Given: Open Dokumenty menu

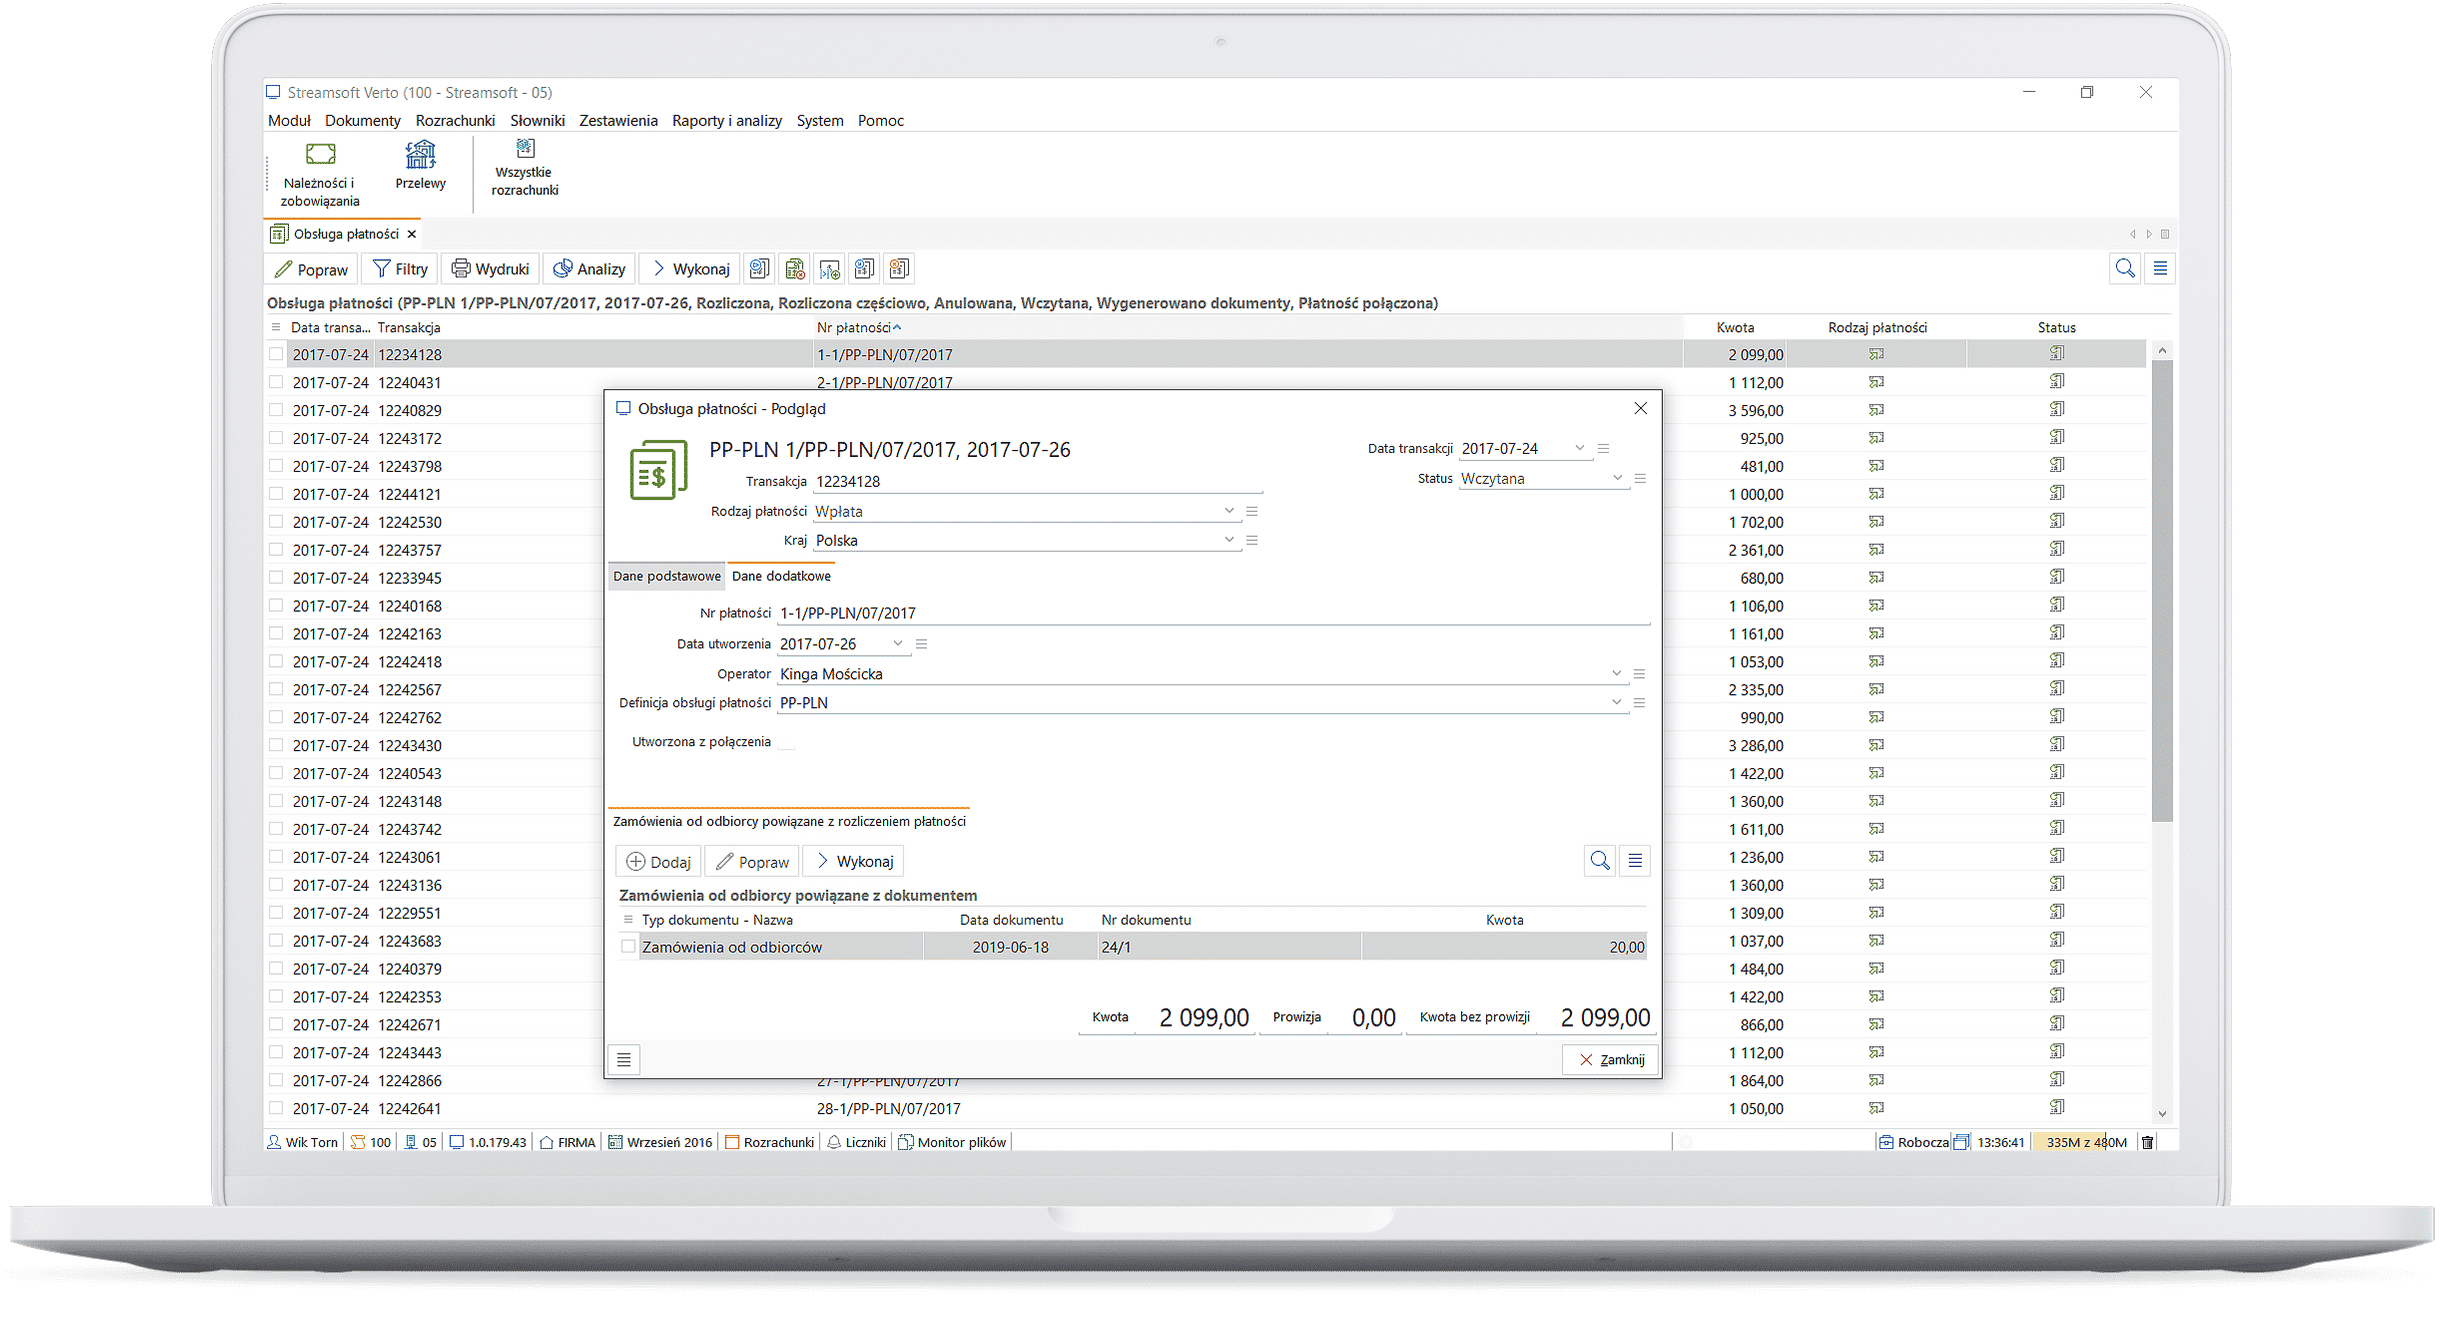Looking at the screenshot, I should [x=363, y=121].
